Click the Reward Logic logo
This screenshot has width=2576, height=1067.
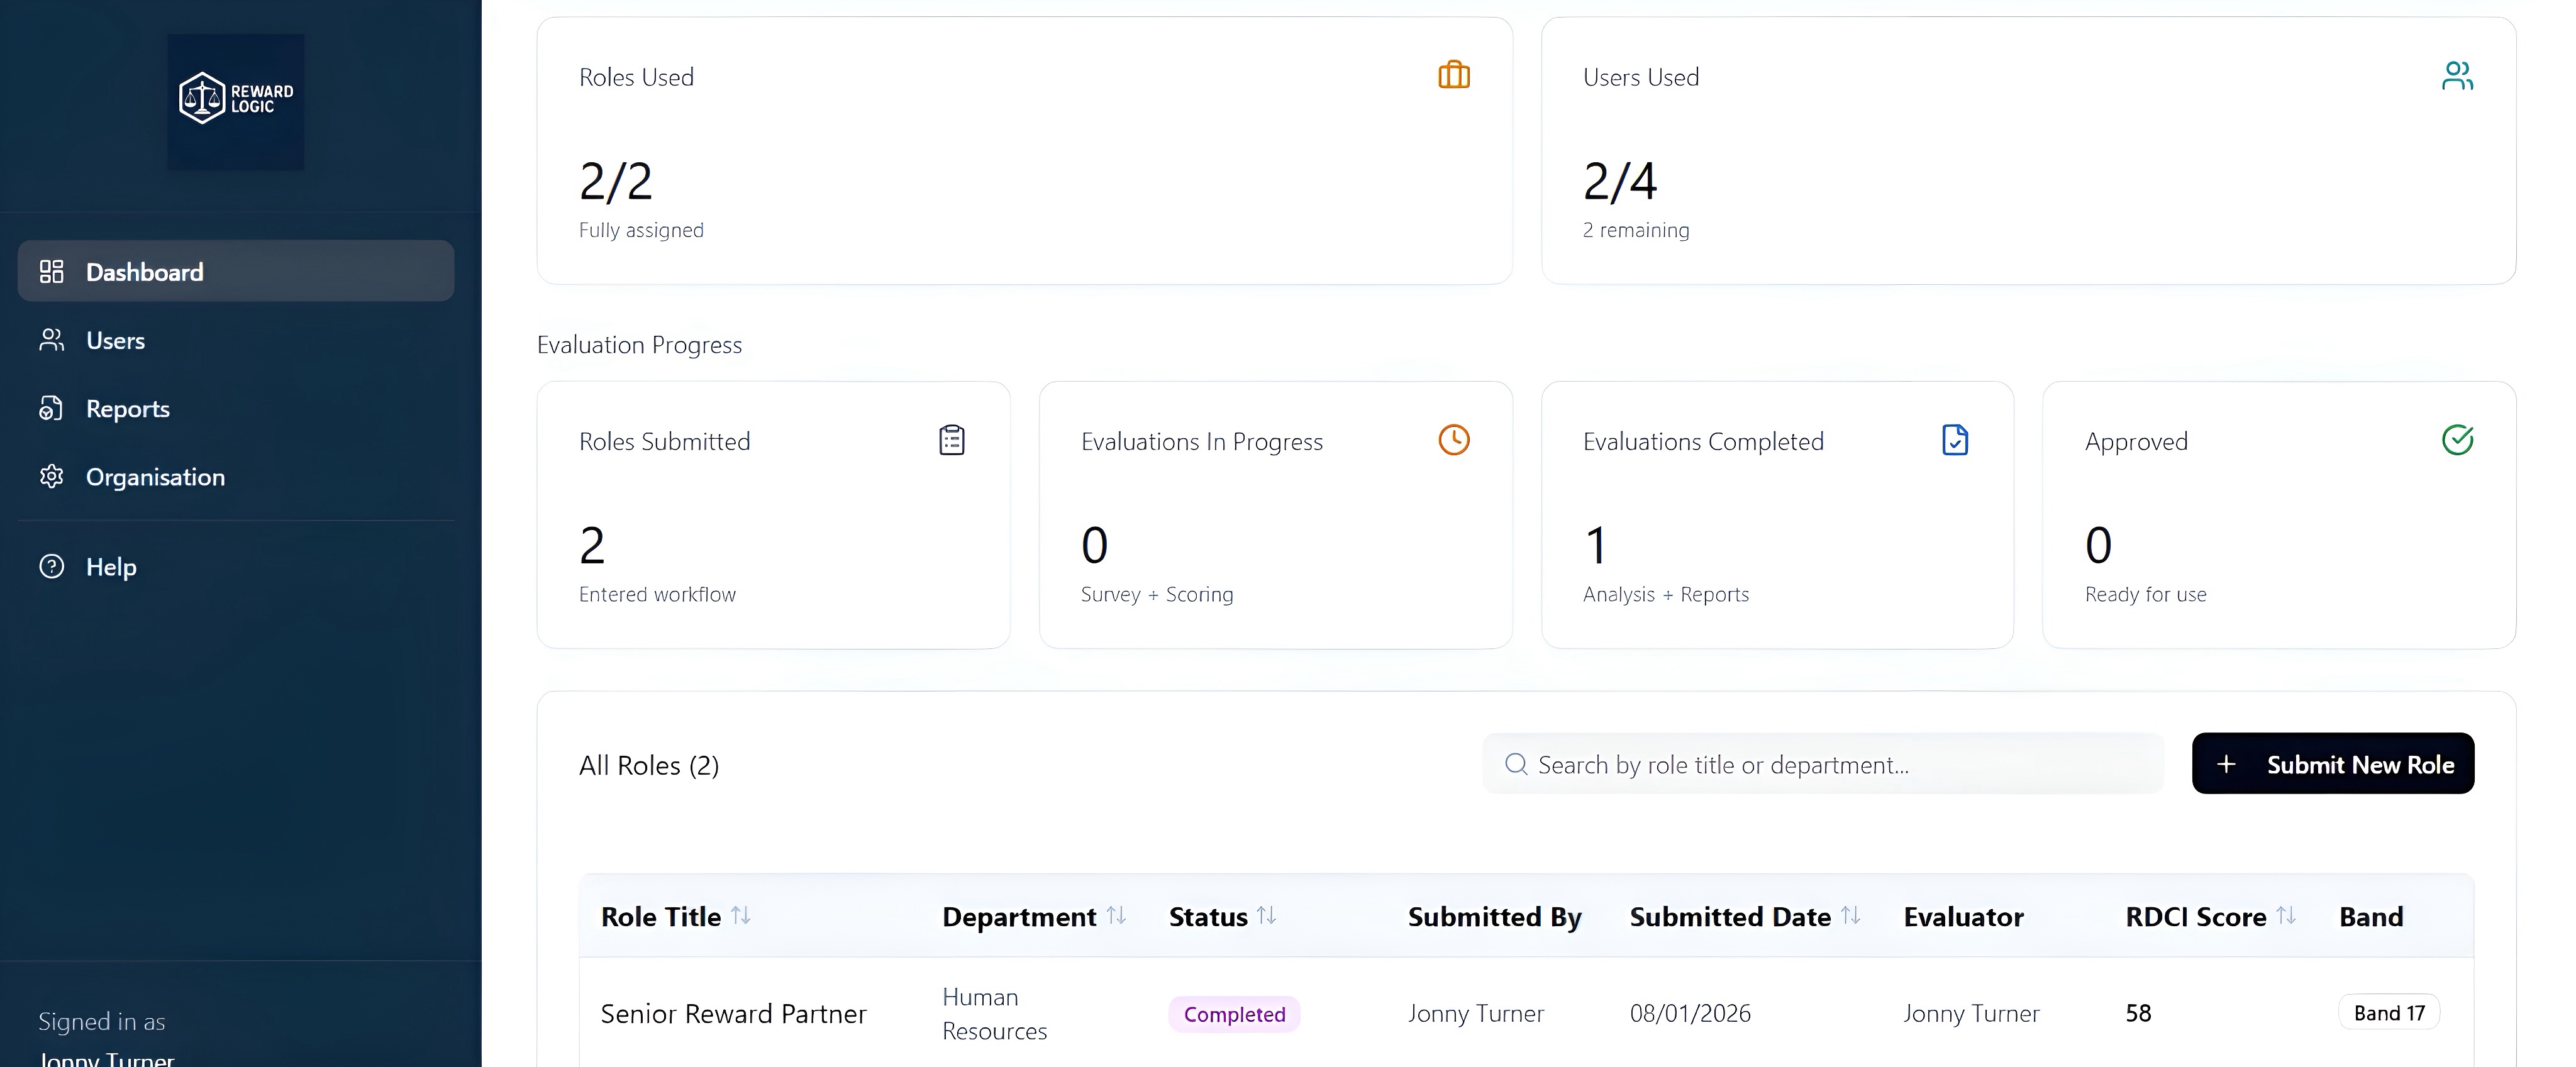tap(236, 101)
